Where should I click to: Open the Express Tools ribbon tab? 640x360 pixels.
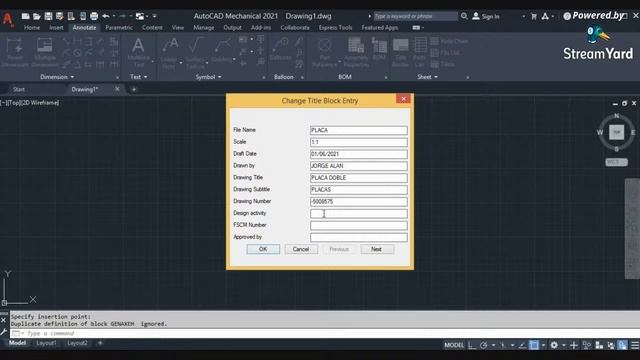click(x=336, y=28)
